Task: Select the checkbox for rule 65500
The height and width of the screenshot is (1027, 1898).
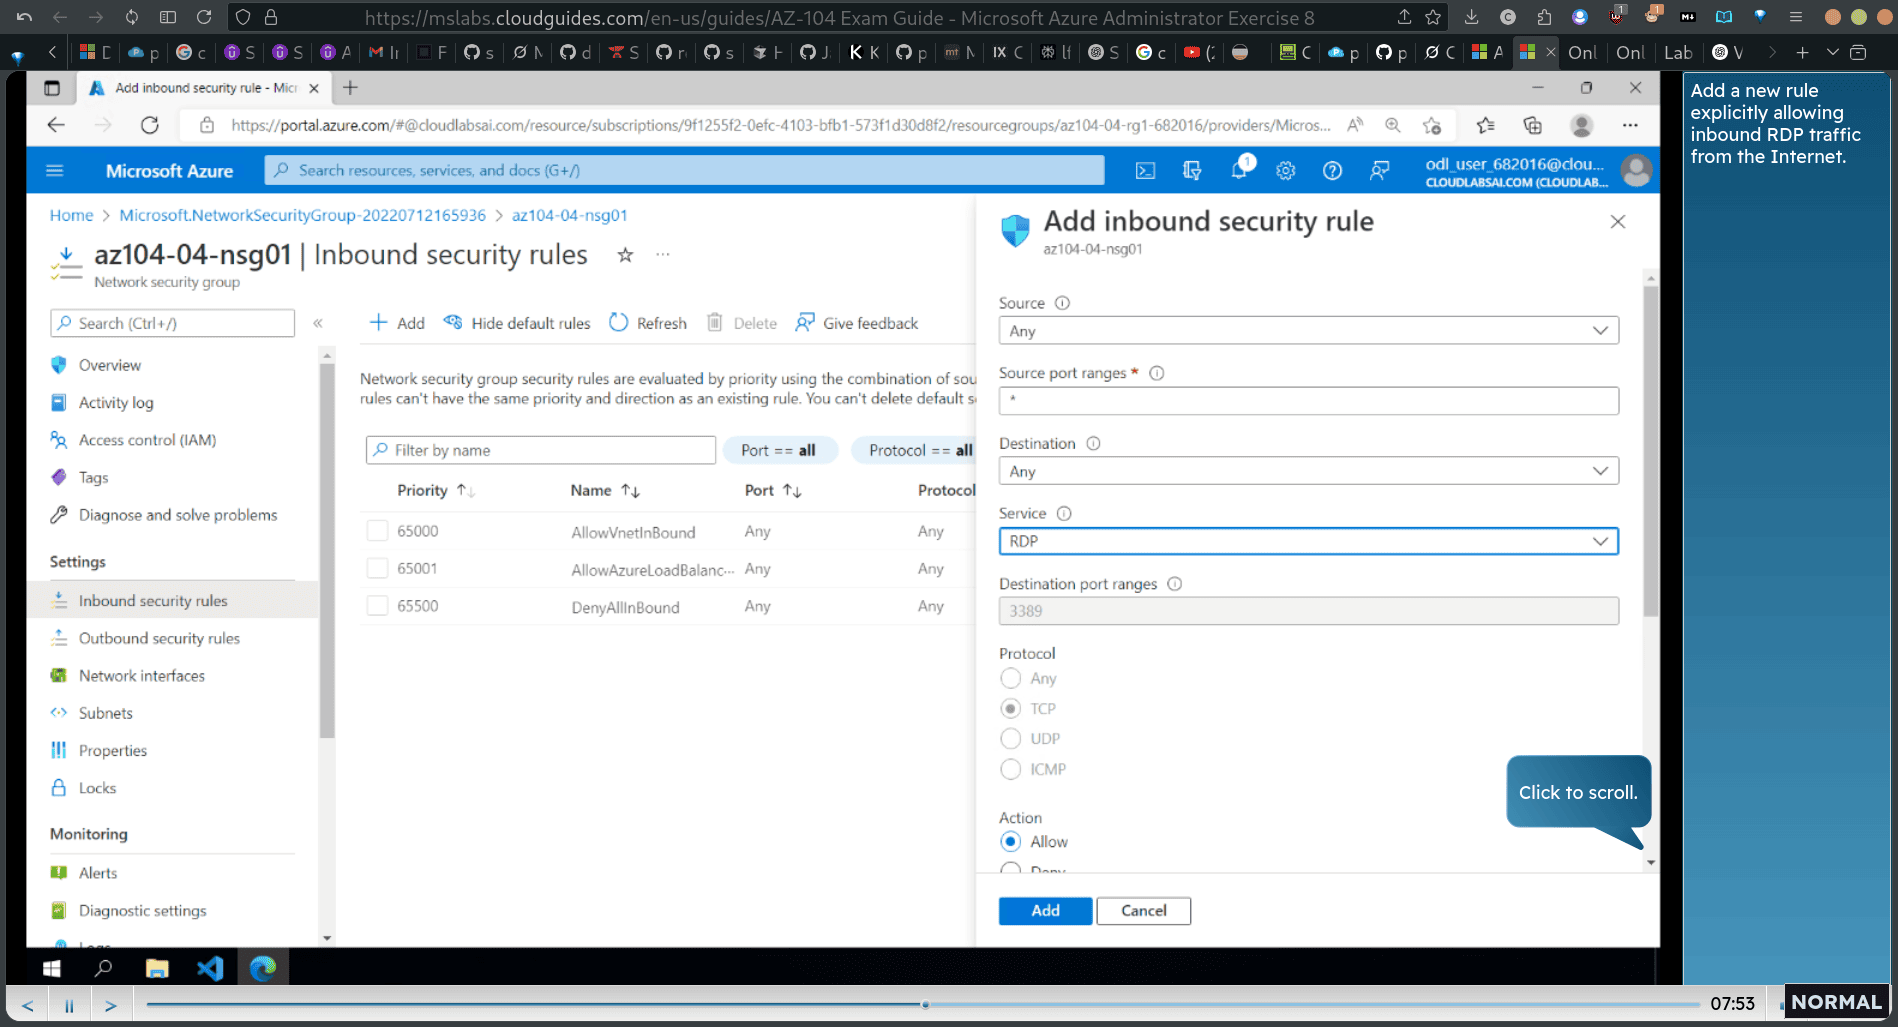Action: coord(377,606)
